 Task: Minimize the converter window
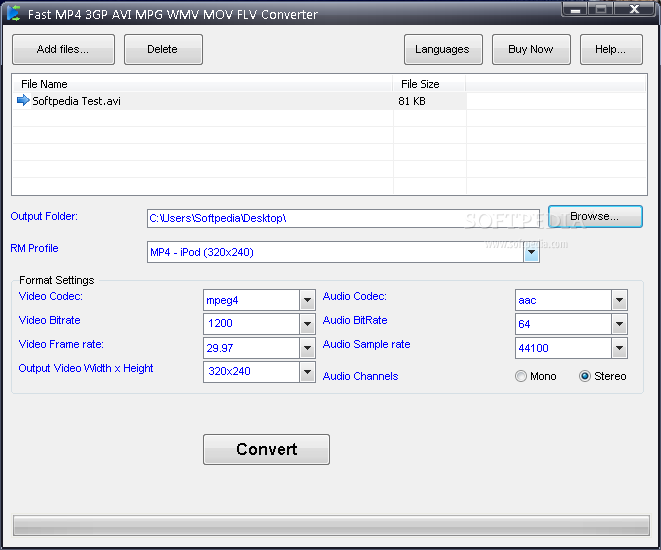(575, 9)
